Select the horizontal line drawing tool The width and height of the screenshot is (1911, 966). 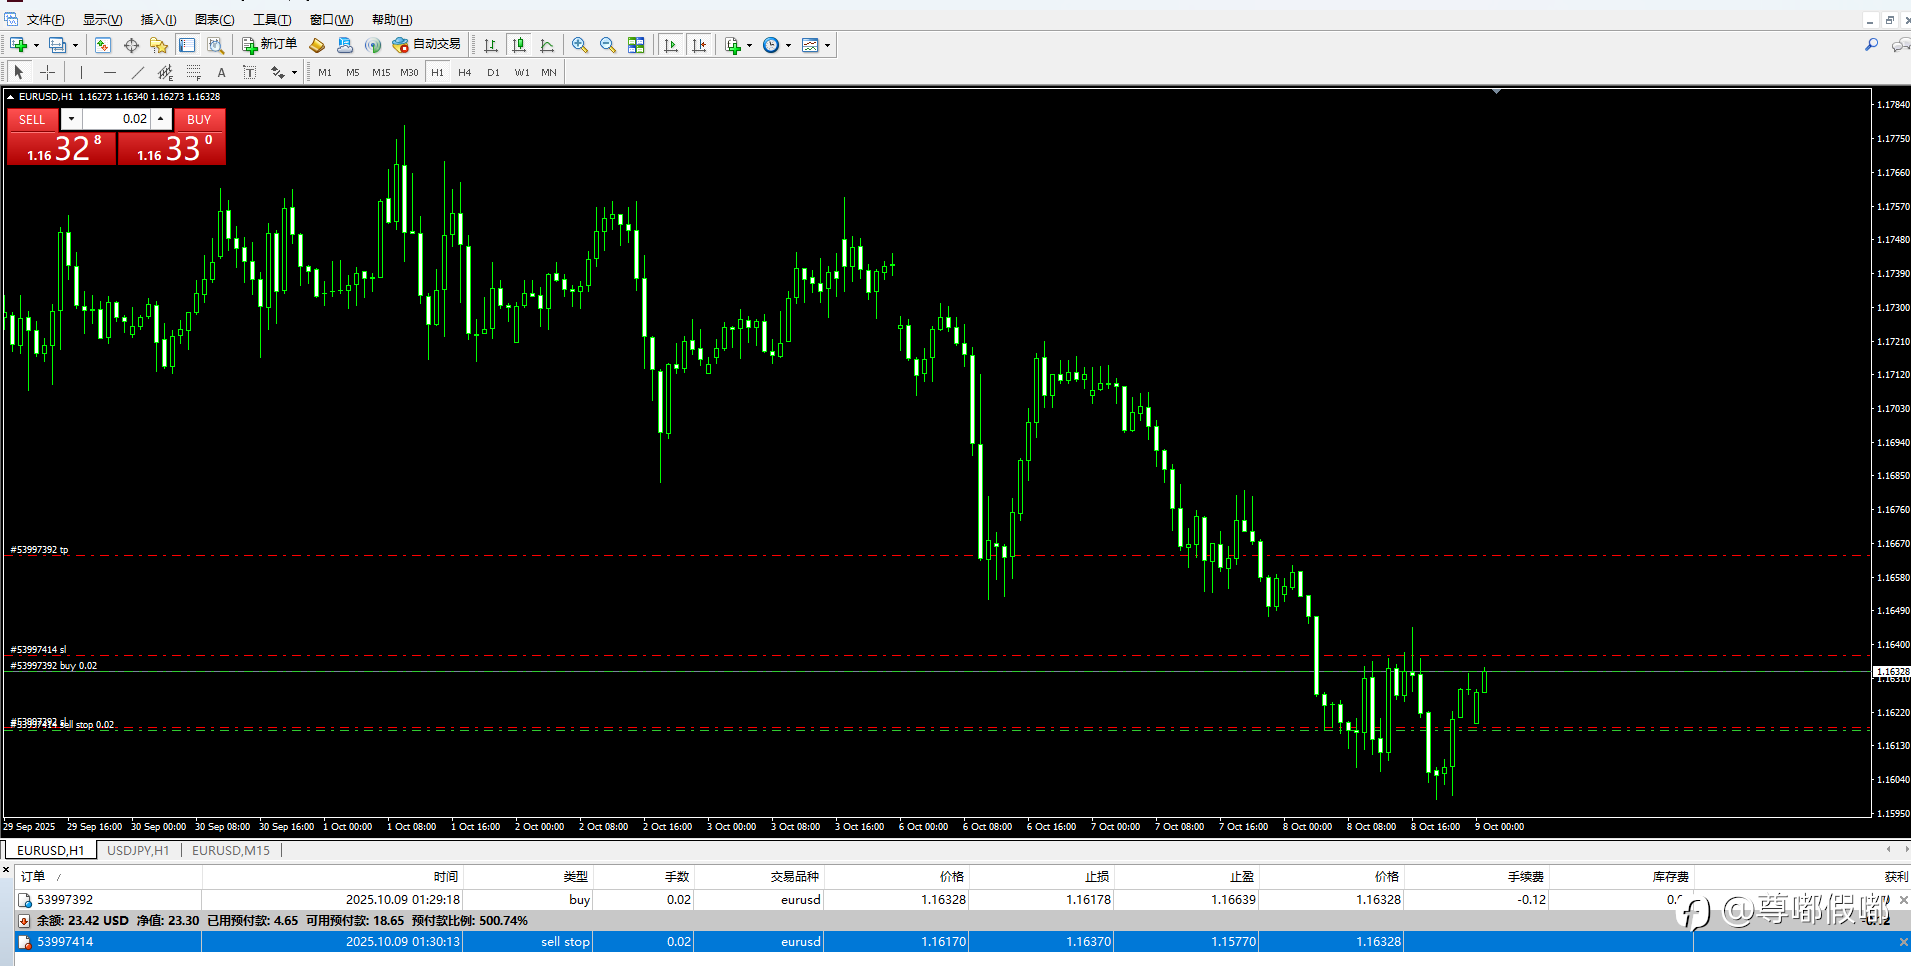point(109,72)
